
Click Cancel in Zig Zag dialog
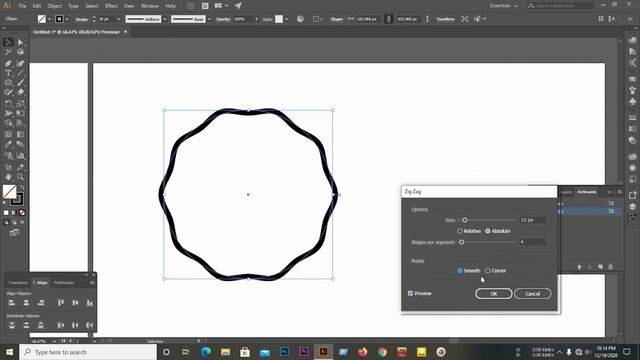(533, 294)
